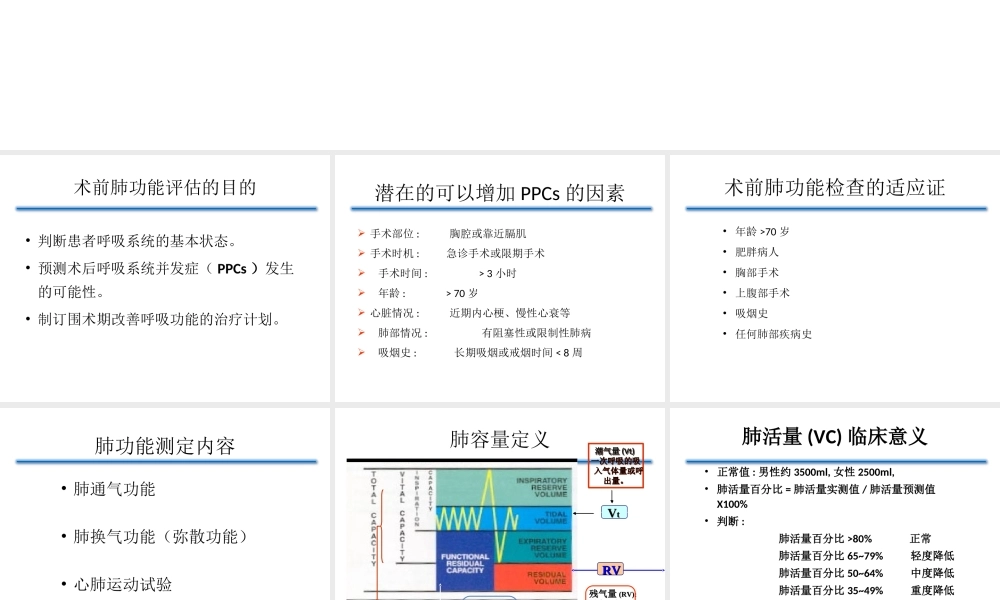Click the 残气量 (RV) annotation box
Viewport: 1000px width, 600px height.
tap(611, 593)
